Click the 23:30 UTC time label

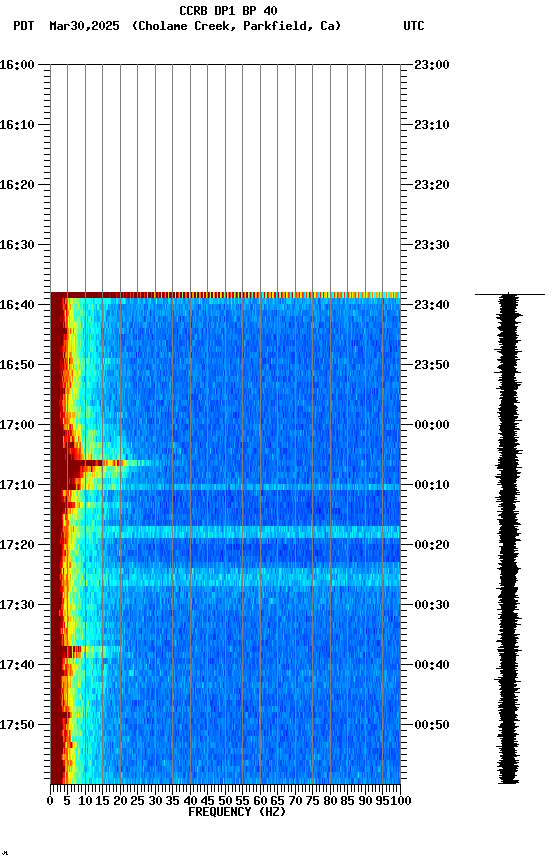(x=432, y=245)
